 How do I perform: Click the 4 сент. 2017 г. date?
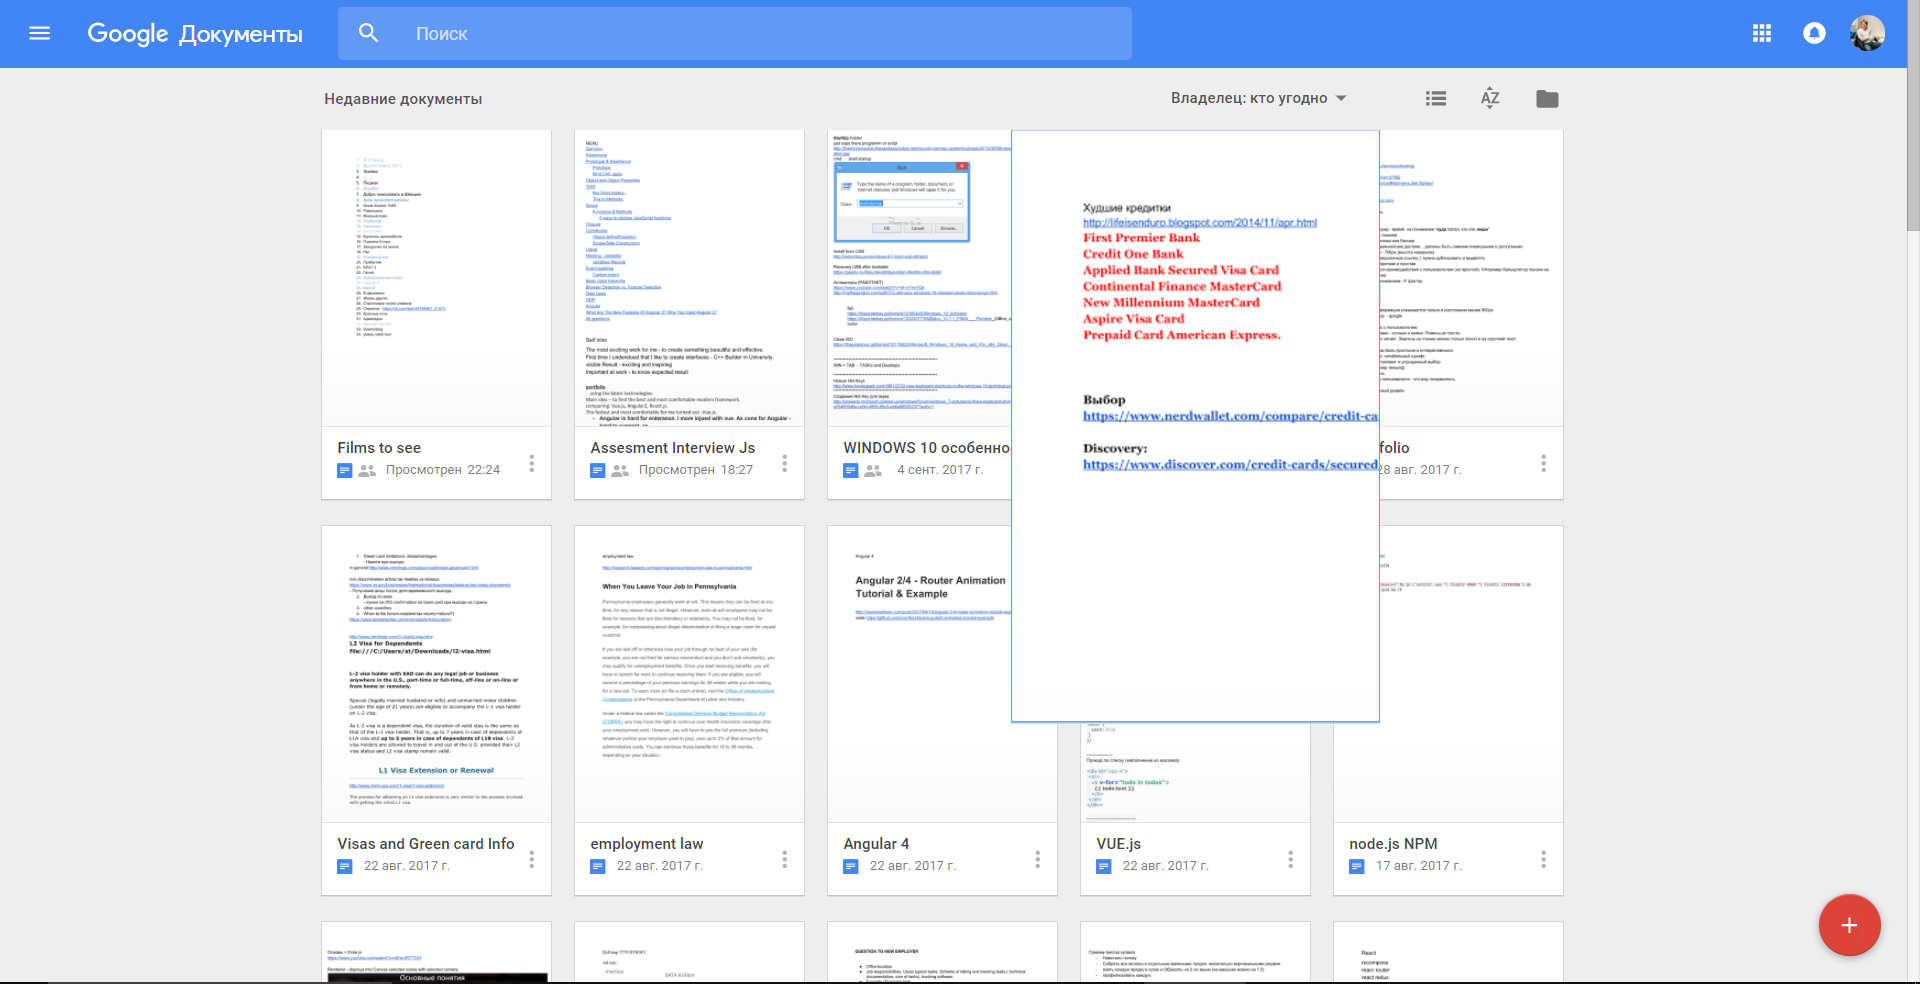pyautogui.click(x=940, y=470)
